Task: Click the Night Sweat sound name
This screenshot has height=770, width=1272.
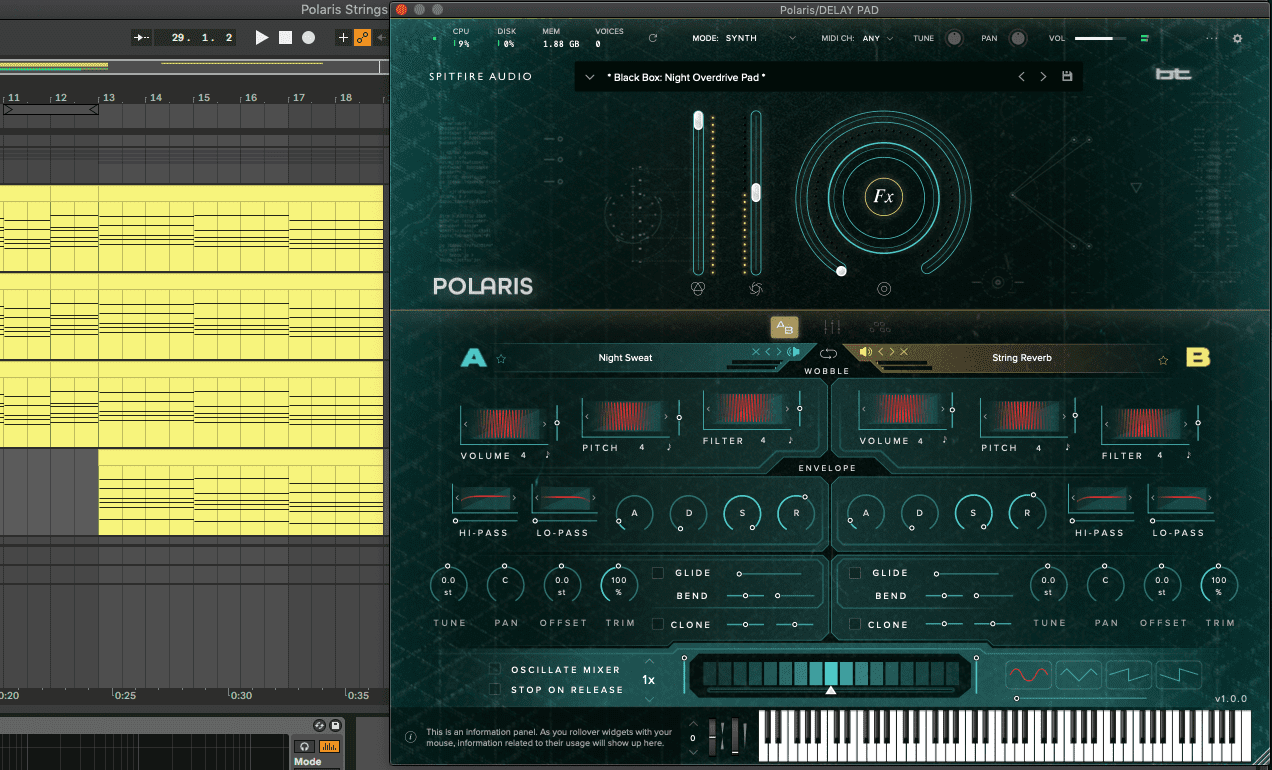Action: tap(625, 358)
